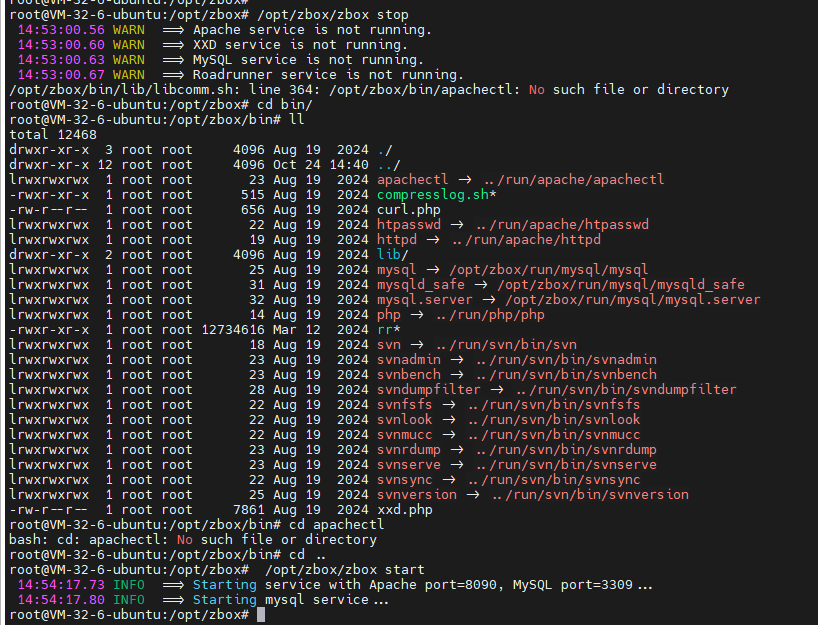Click the '../run/svn/bin/svn' target path
Image resolution: width=818 pixels, height=625 pixels.
[x=507, y=345]
